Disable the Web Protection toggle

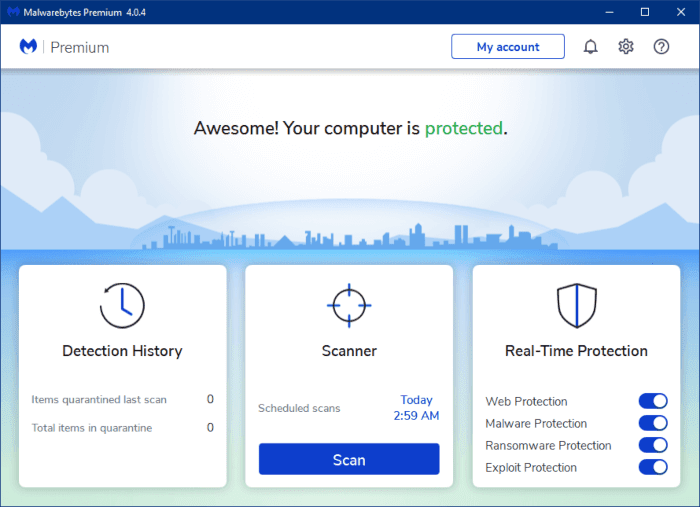pyautogui.click(x=653, y=401)
